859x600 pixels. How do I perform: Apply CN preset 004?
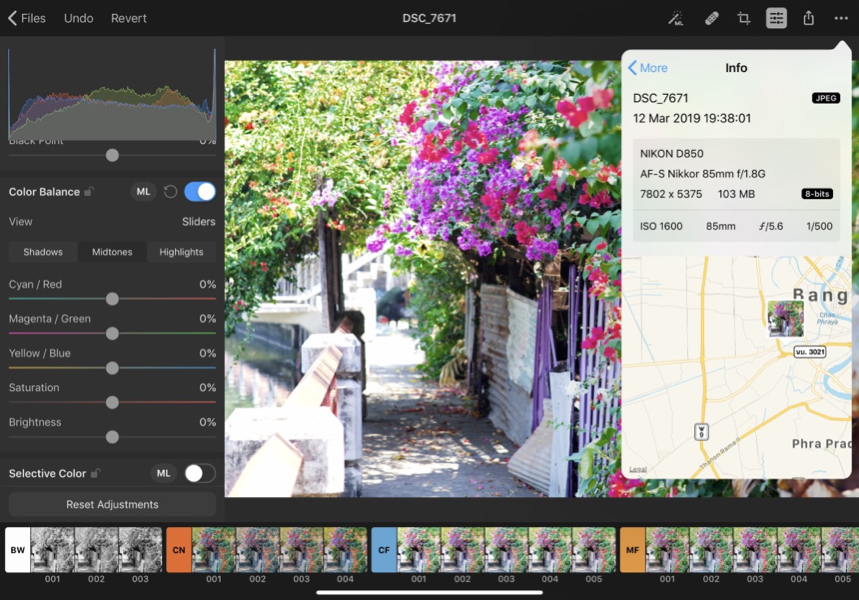[345, 550]
